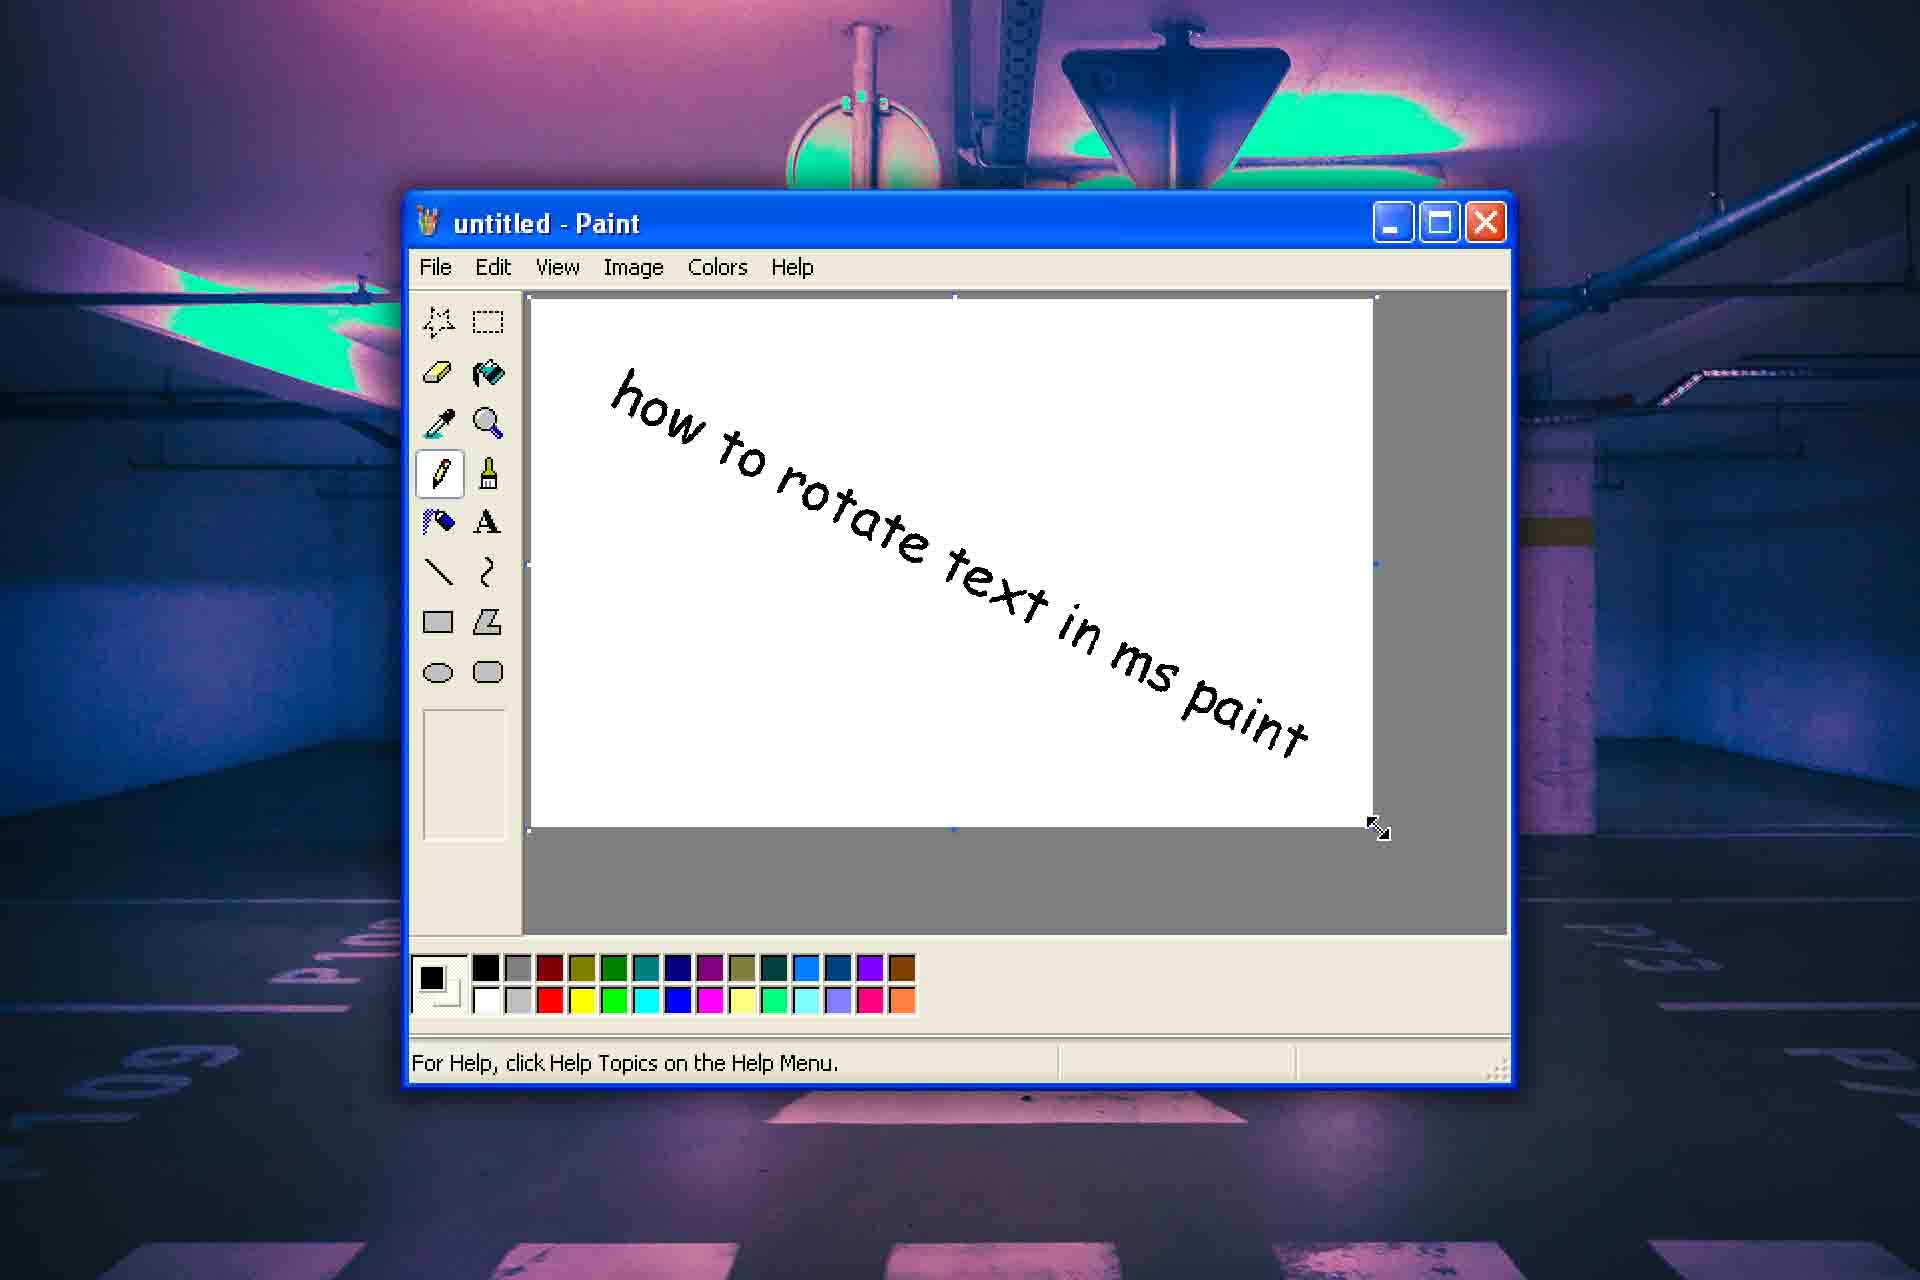Screen dimensions: 1920x1280
Task: Select the Oval shape tool
Action: click(440, 671)
